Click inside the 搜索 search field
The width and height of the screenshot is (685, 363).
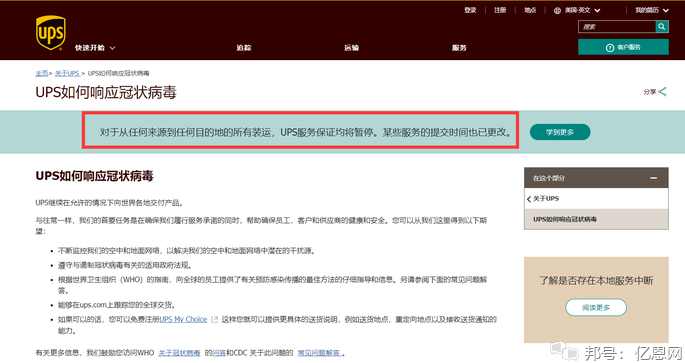(617, 27)
